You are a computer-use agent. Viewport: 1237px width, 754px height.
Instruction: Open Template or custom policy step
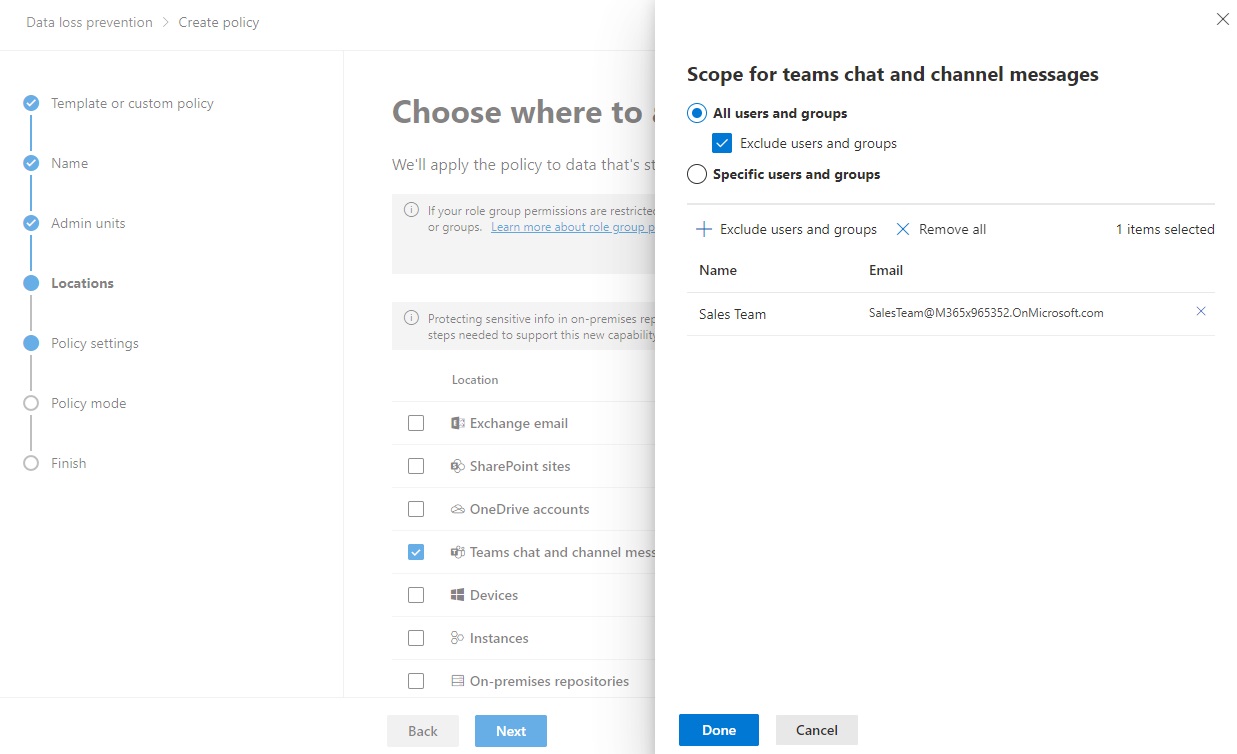tap(132, 103)
